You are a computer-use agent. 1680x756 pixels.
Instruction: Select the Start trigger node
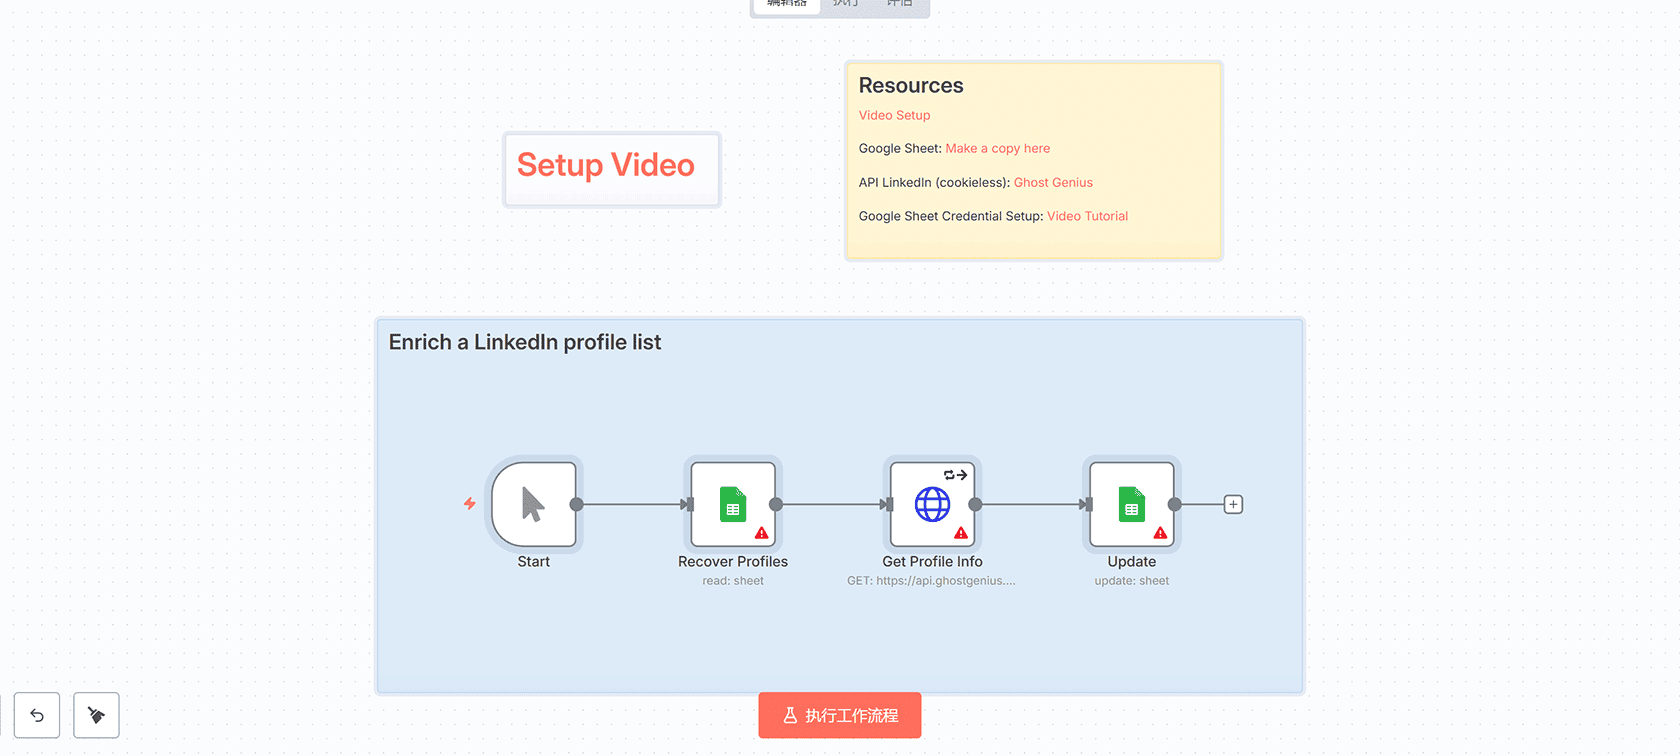(534, 504)
